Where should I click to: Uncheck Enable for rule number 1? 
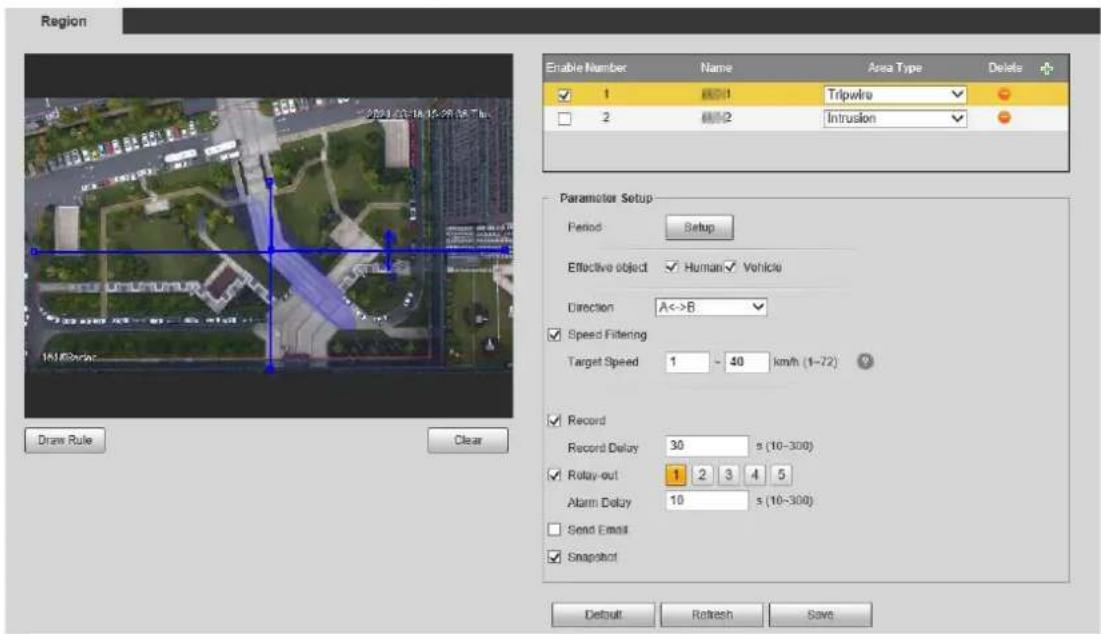(x=564, y=95)
